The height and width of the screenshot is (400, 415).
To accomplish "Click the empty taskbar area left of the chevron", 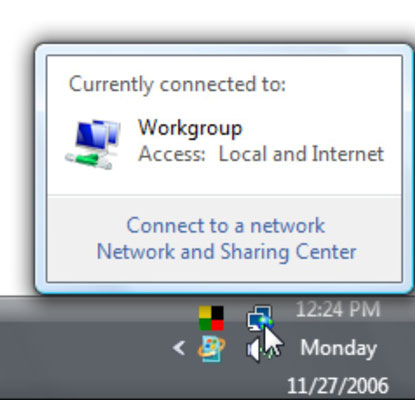I will click(x=83, y=348).
